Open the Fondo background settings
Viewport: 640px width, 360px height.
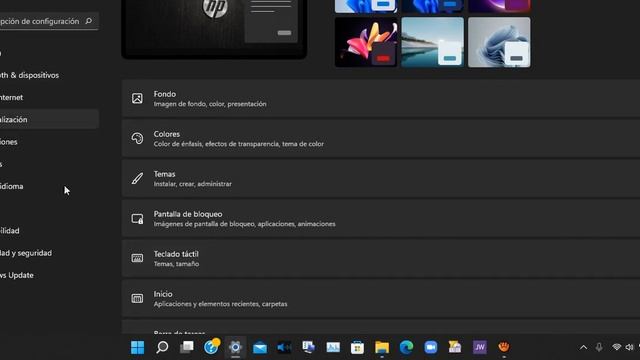click(381, 98)
